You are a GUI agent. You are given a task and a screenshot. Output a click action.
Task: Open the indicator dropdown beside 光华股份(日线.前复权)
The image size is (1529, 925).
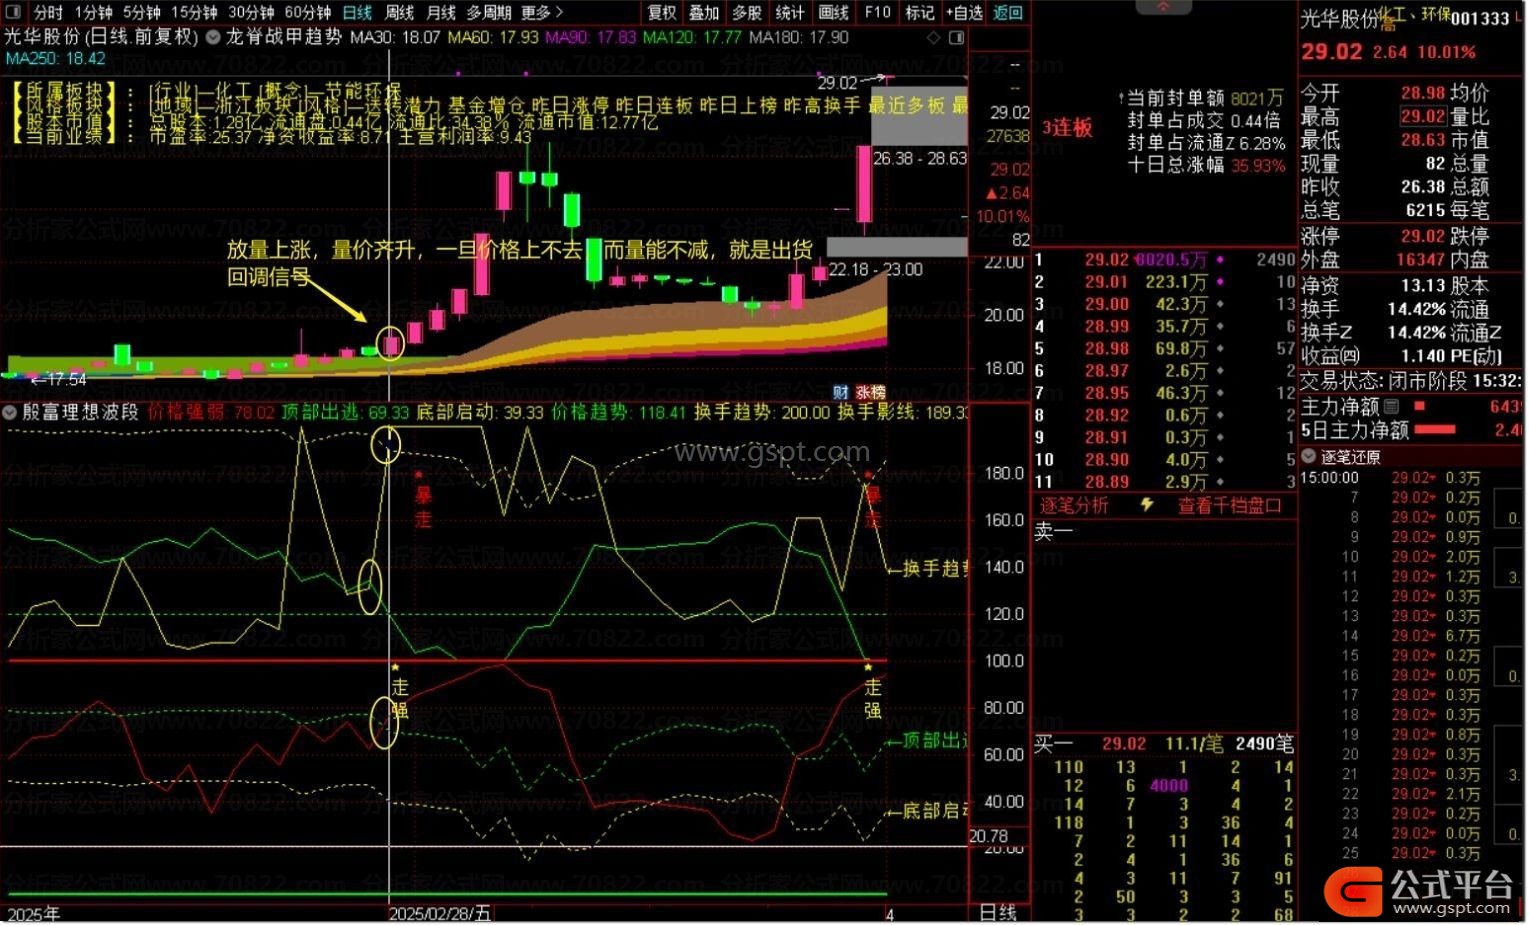click(x=212, y=37)
